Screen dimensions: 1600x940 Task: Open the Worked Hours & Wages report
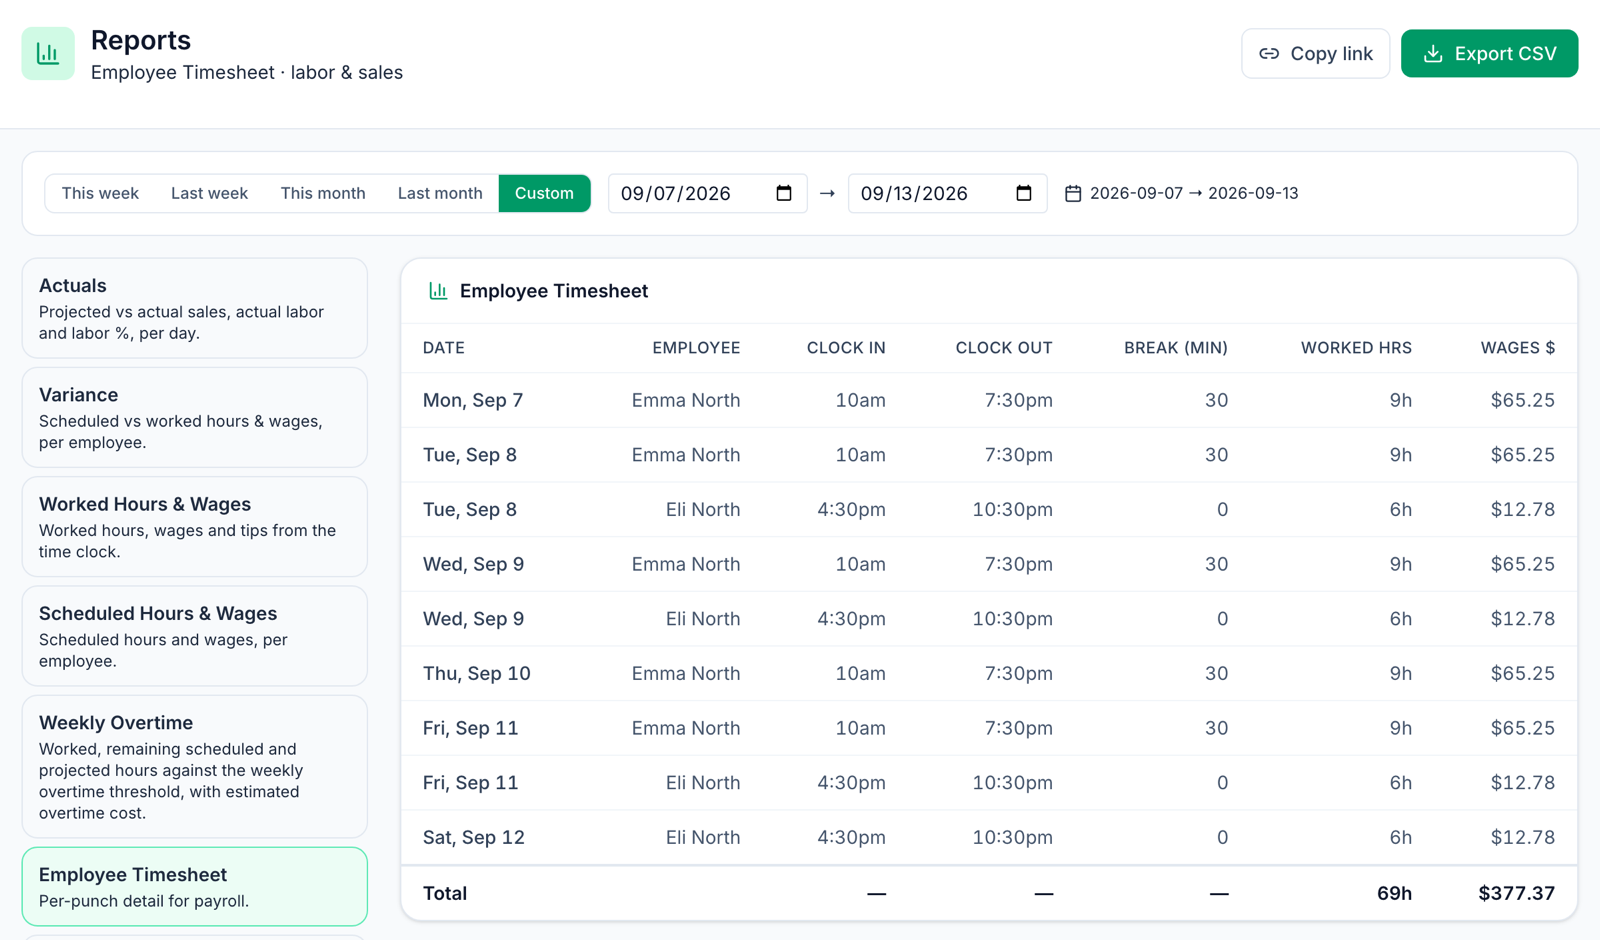click(195, 526)
